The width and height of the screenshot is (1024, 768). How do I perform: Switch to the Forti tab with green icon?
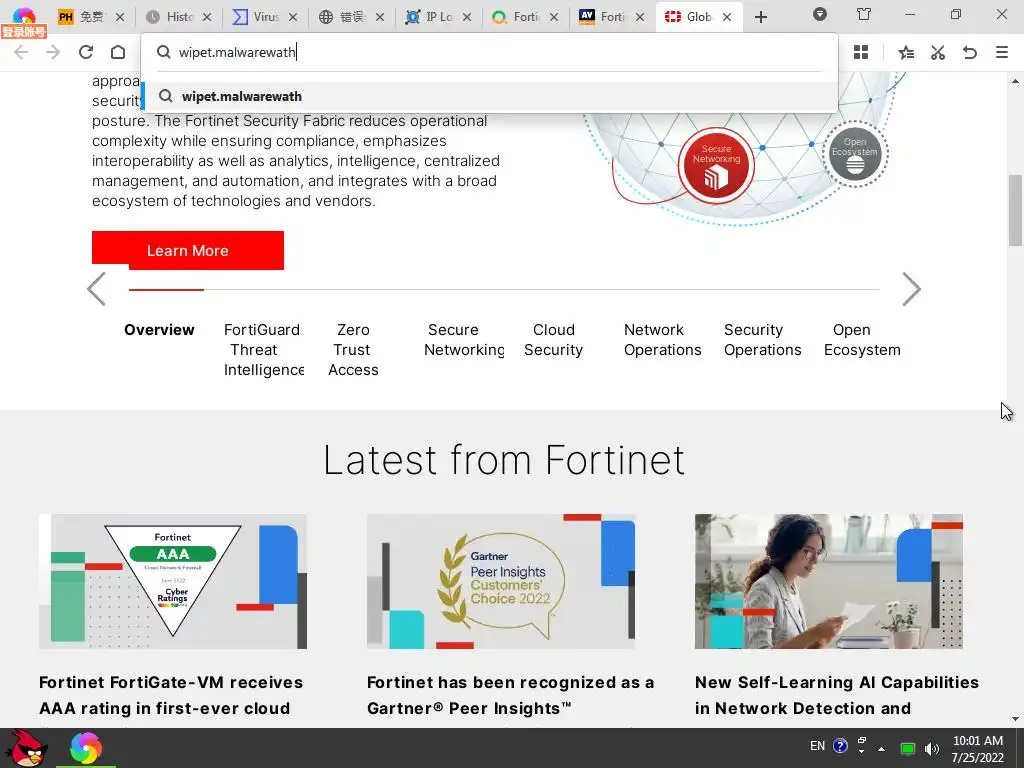pyautogui.click(x=524, y=17)
